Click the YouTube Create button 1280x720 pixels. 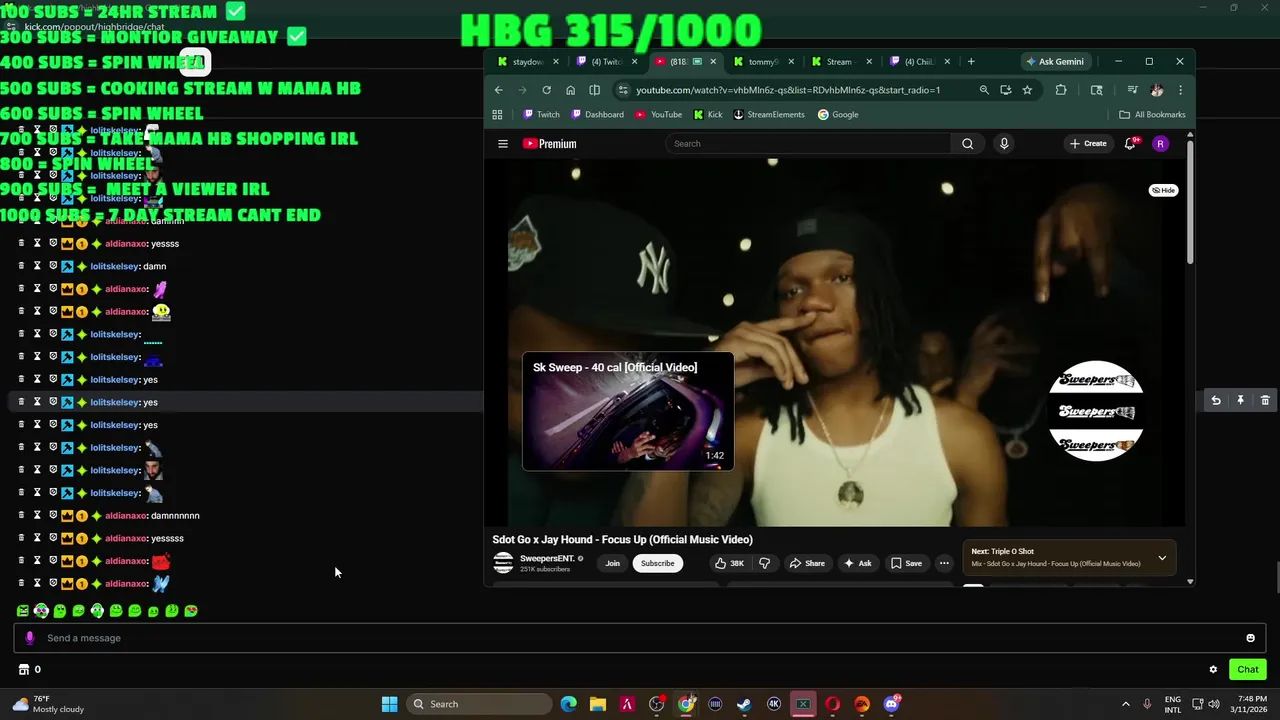(x=1088, y=144)
